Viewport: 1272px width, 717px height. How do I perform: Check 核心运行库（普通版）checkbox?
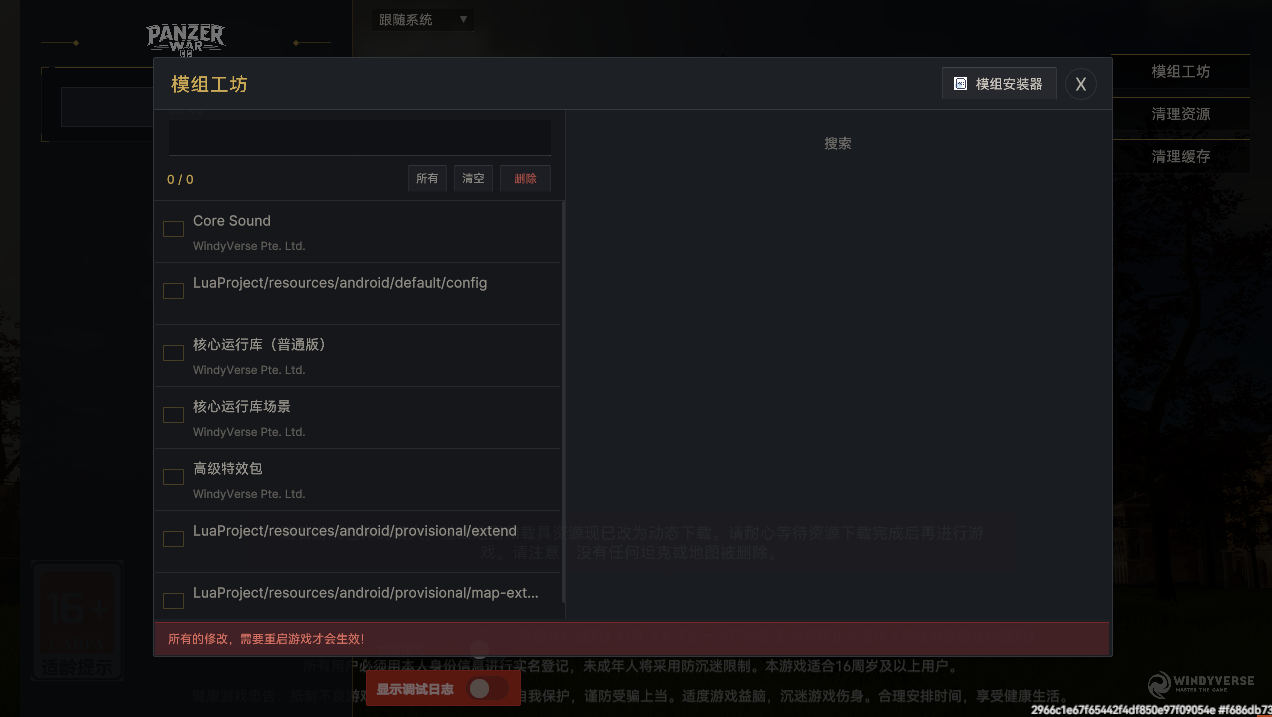(173, 353)
